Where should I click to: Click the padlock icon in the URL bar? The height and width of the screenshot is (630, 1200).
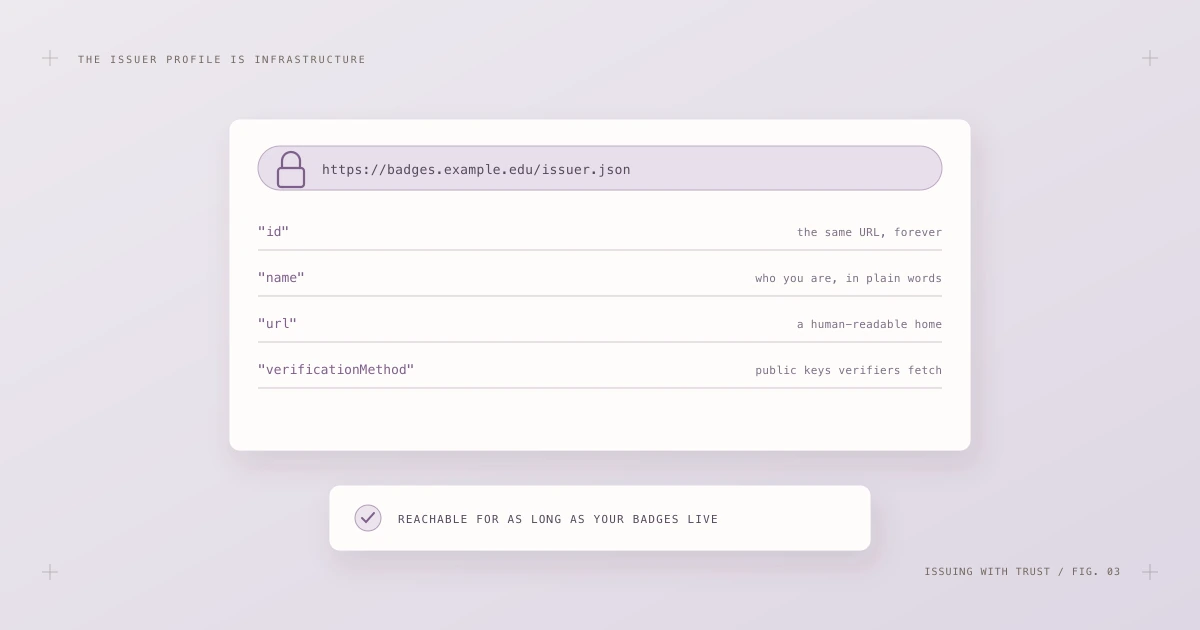click(291, 169)
